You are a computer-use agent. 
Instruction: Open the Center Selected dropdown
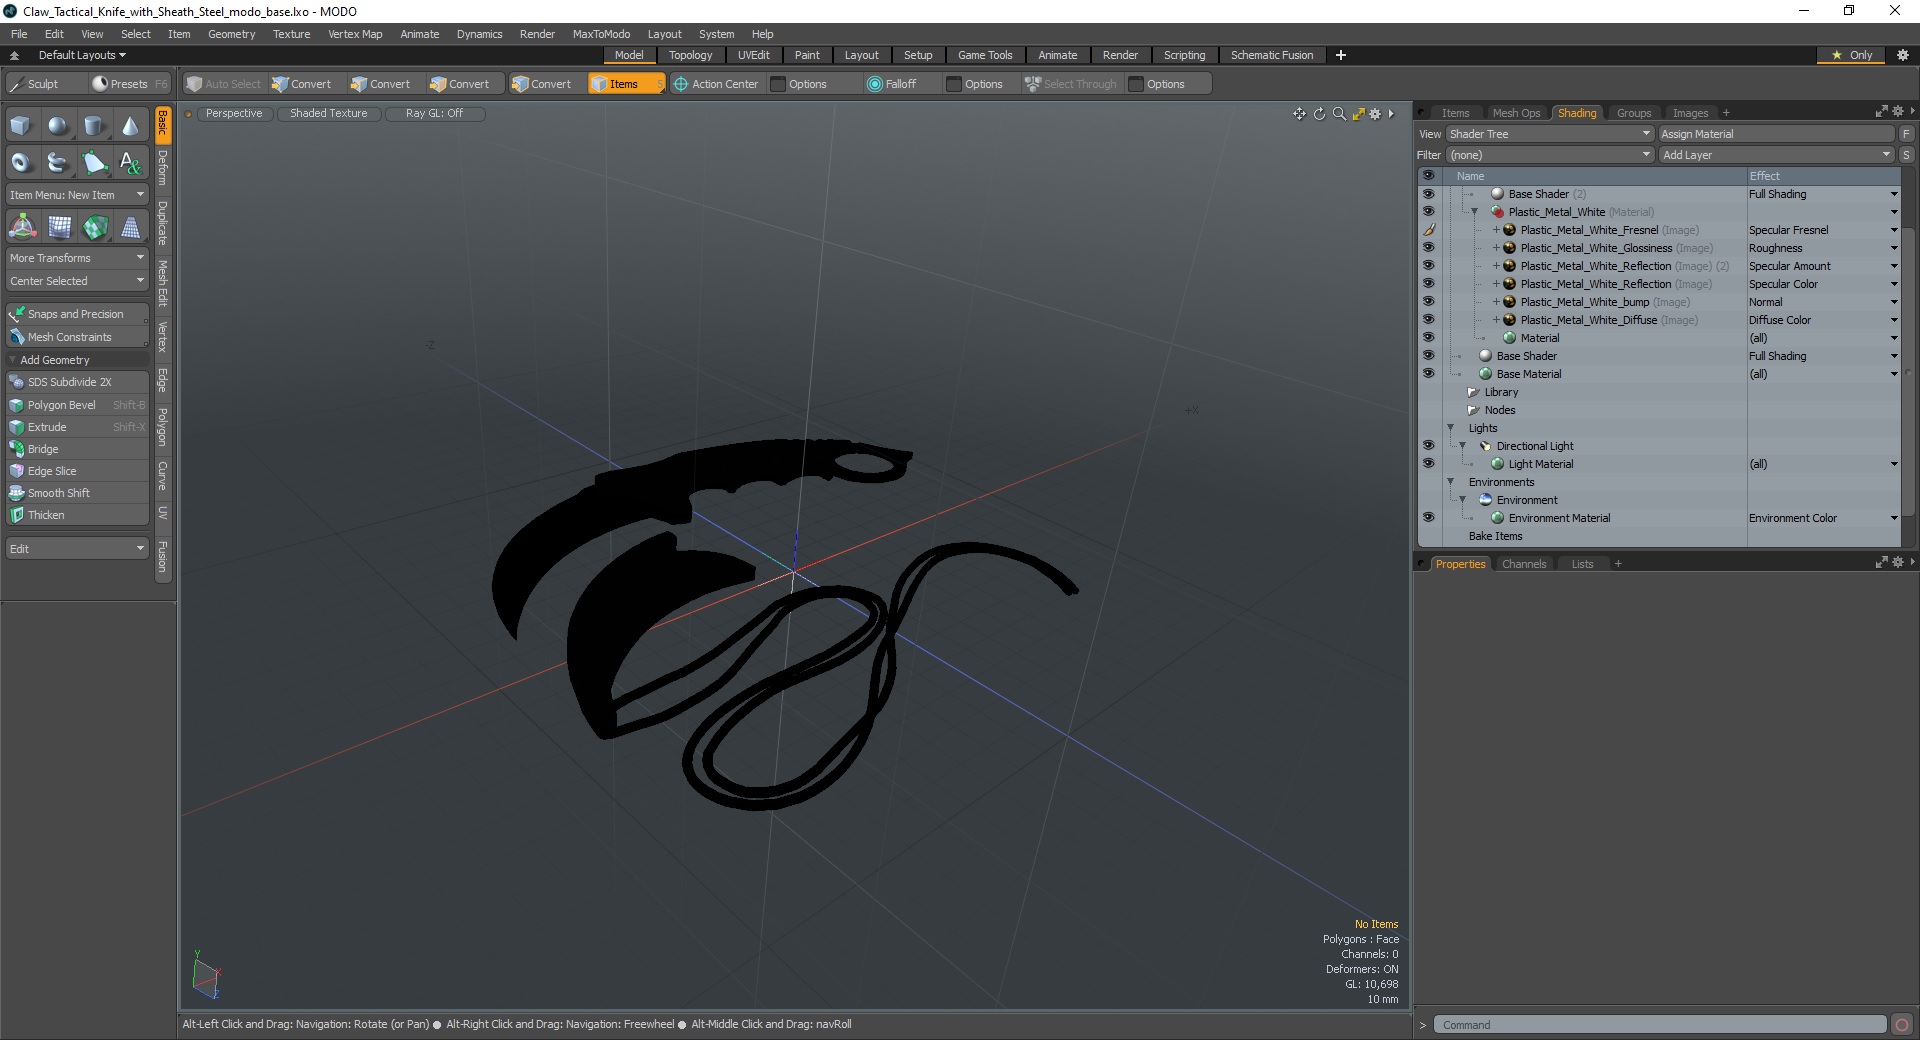coord(78,281)
